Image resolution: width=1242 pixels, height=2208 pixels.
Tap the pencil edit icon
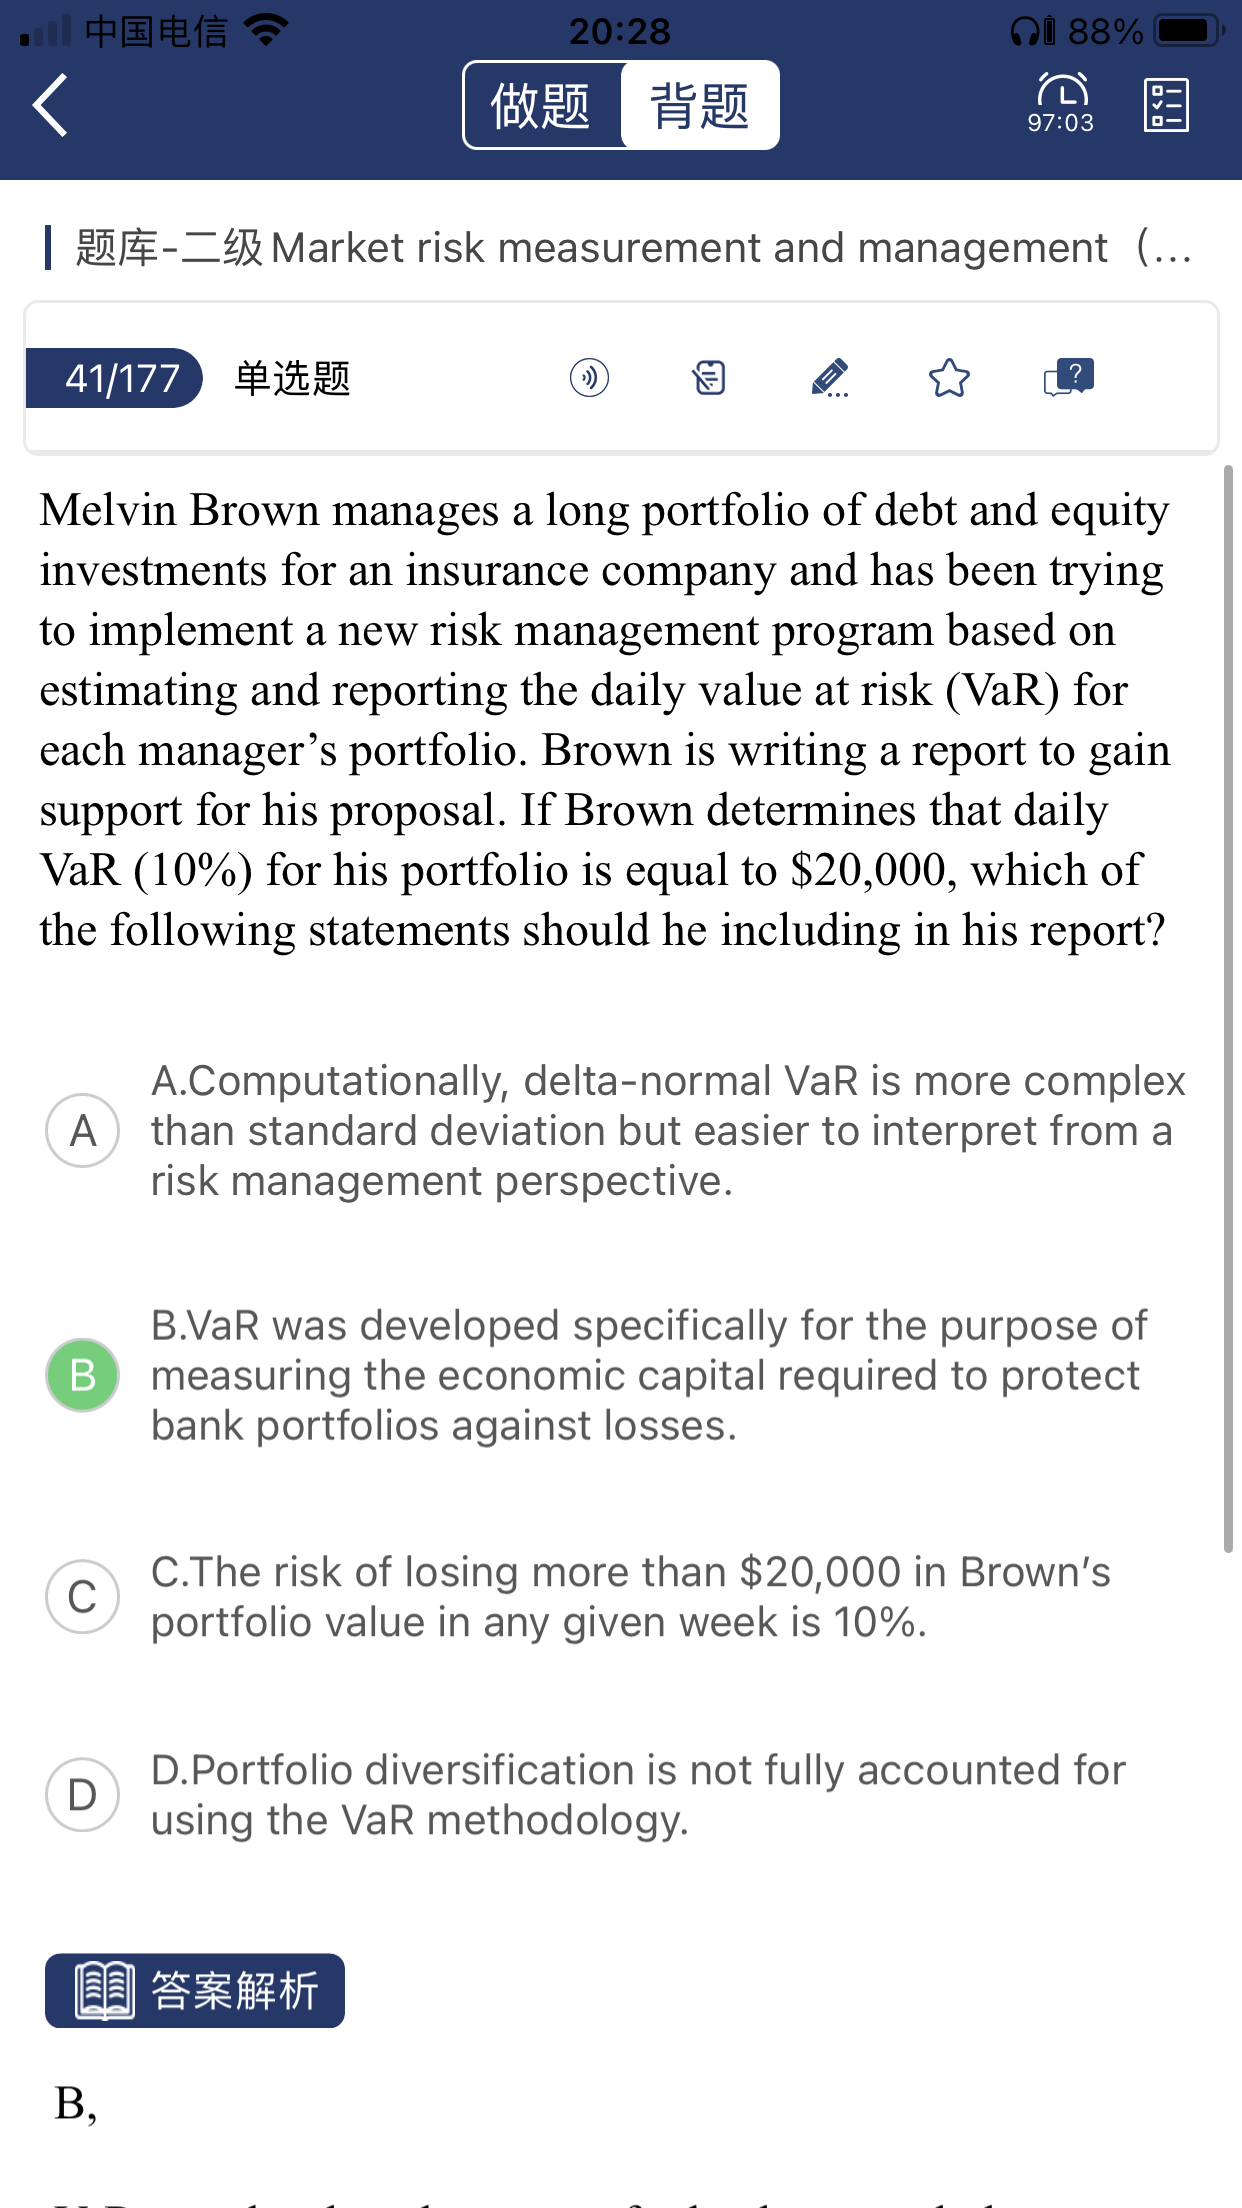(x=829, y=378)
